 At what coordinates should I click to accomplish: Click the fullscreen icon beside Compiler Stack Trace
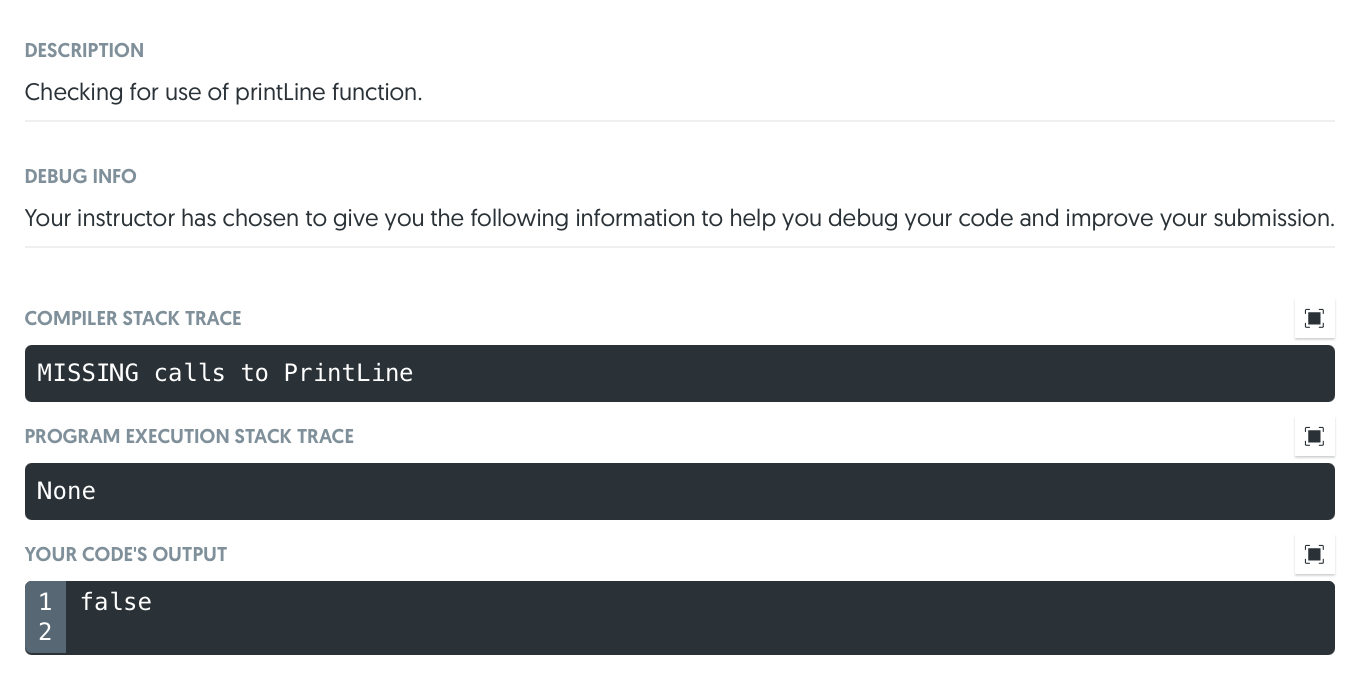pyautogui.click(x=1314, y=318)
